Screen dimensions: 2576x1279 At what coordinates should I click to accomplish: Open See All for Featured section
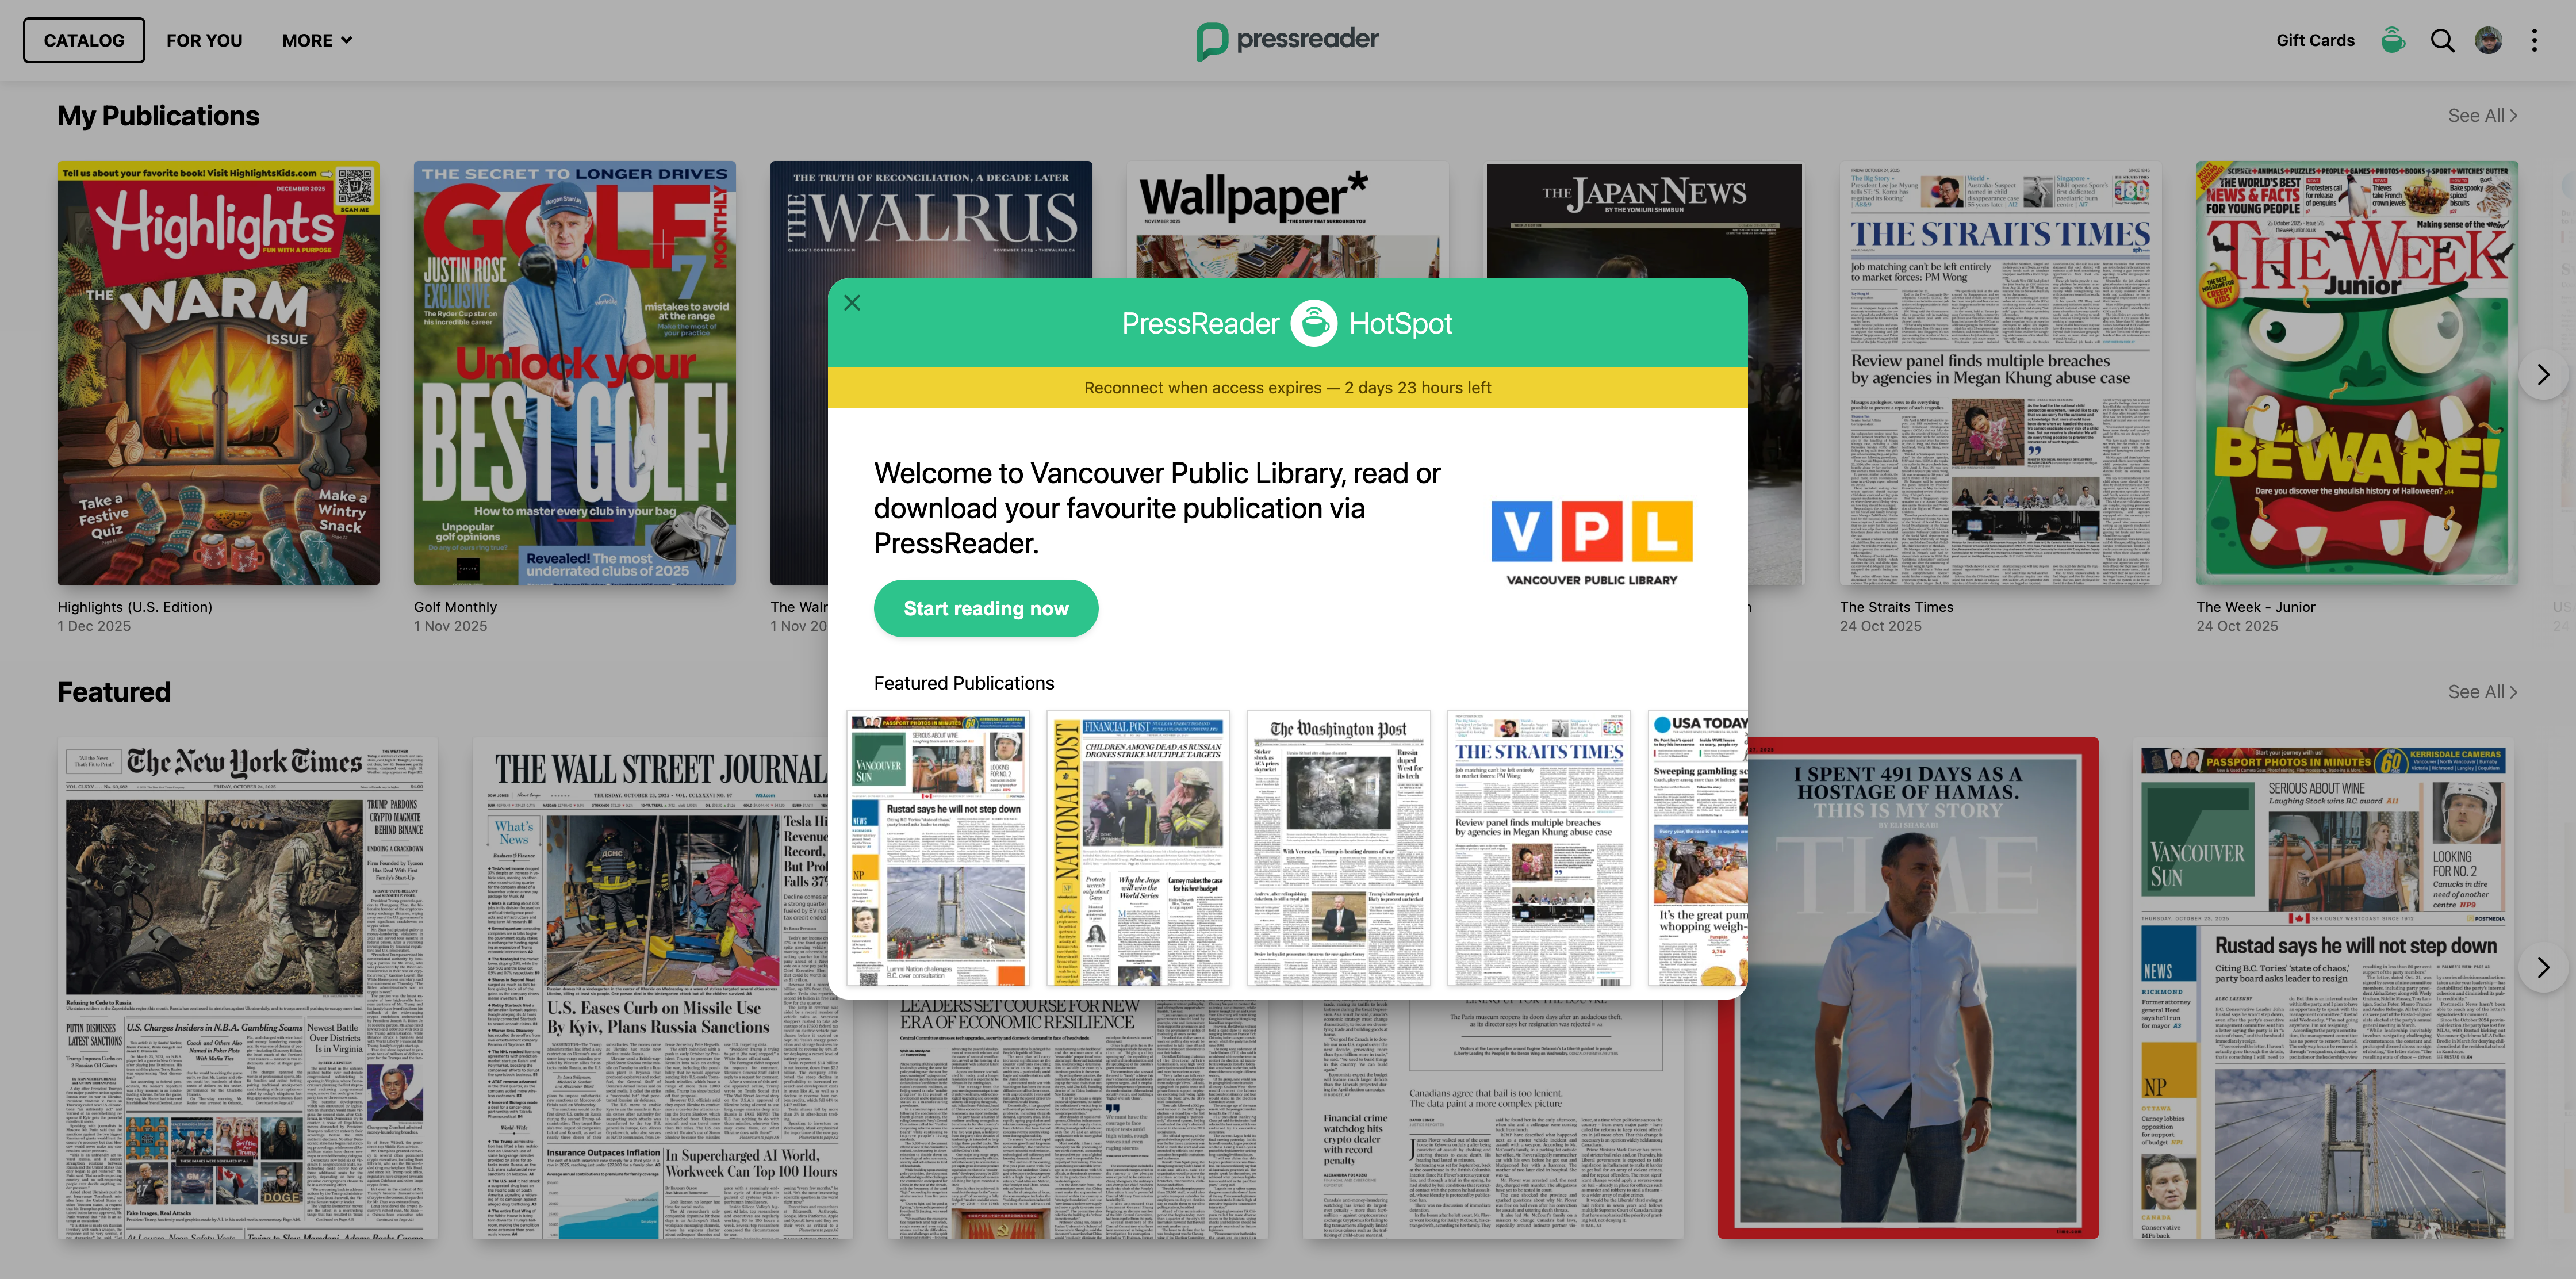pos(2482,692)
